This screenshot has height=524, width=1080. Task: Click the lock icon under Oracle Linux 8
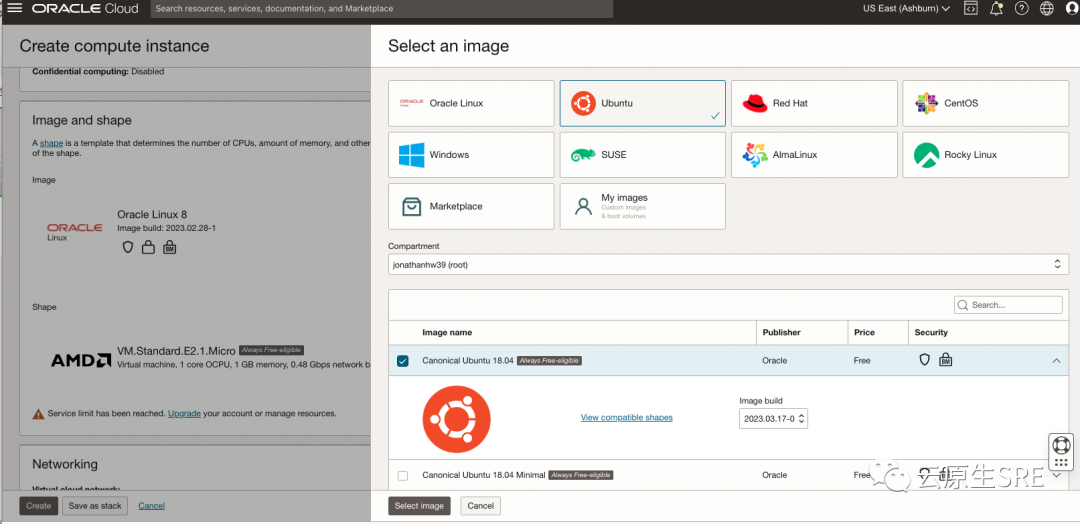point(148,247)
